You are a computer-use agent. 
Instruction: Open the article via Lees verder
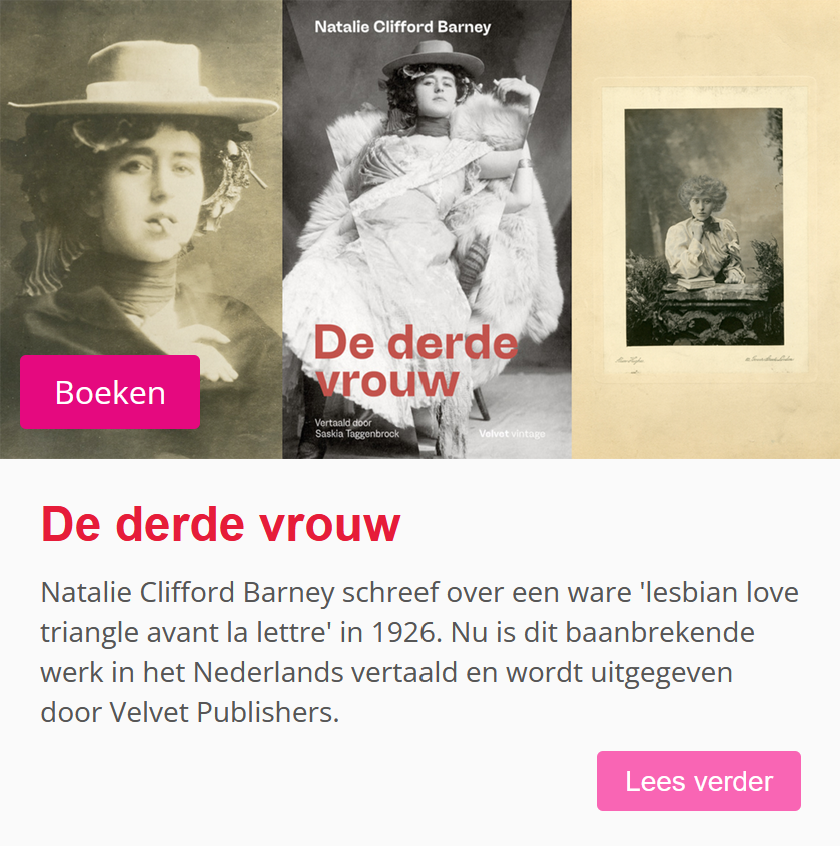[x=699, y=781]
